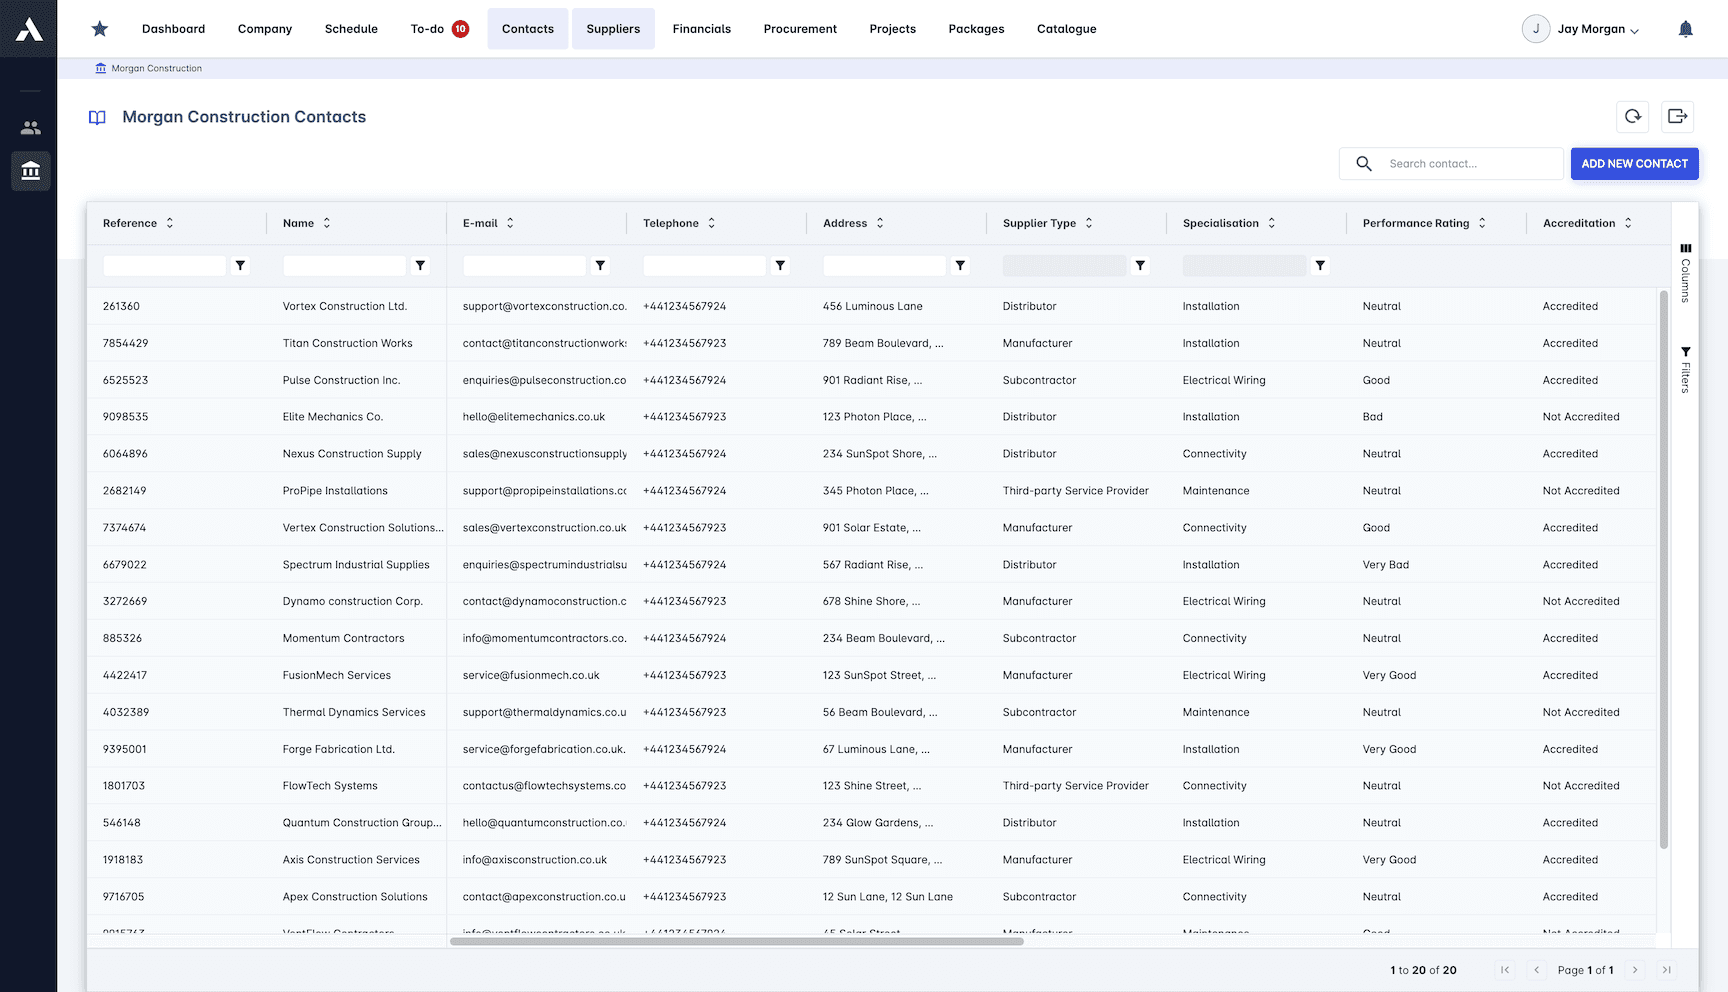Click the favorites star next to Dashboard
Viewport: 1728px width, 992px height.
point(99,28)
